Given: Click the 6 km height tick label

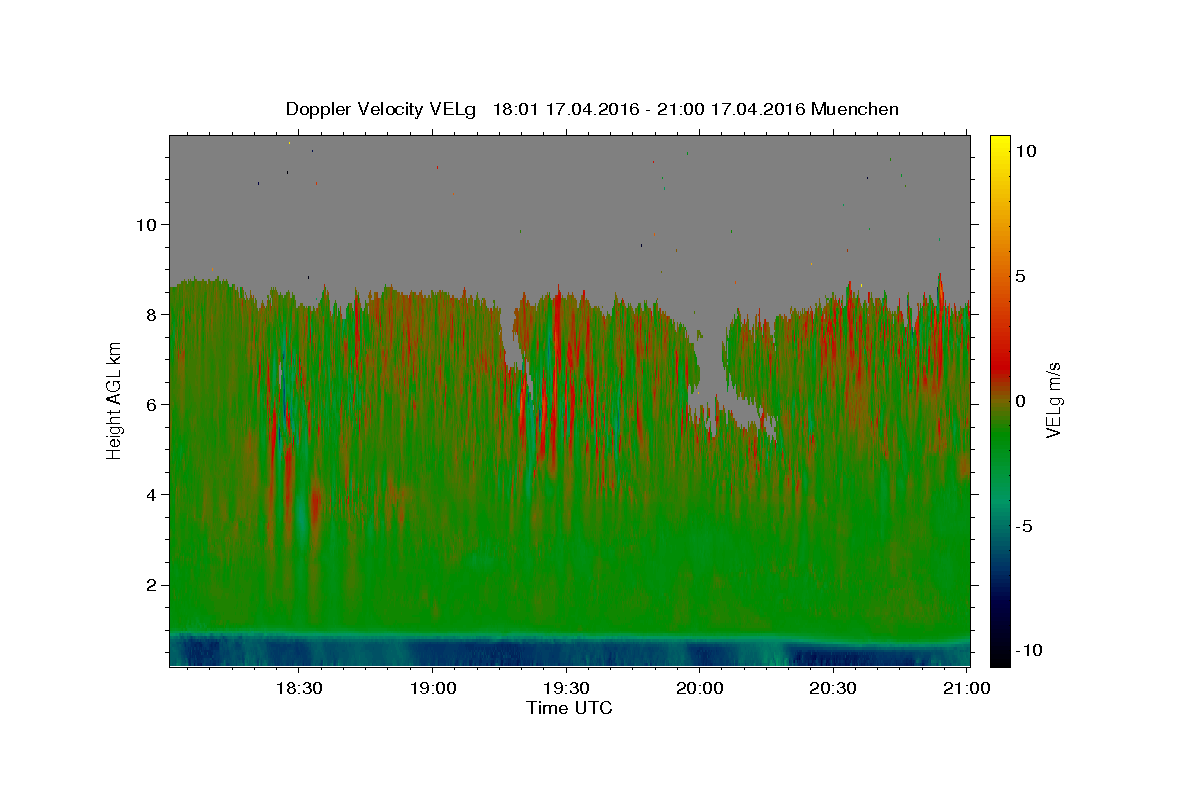Looking at the screenshot, I should pos(154,404).
